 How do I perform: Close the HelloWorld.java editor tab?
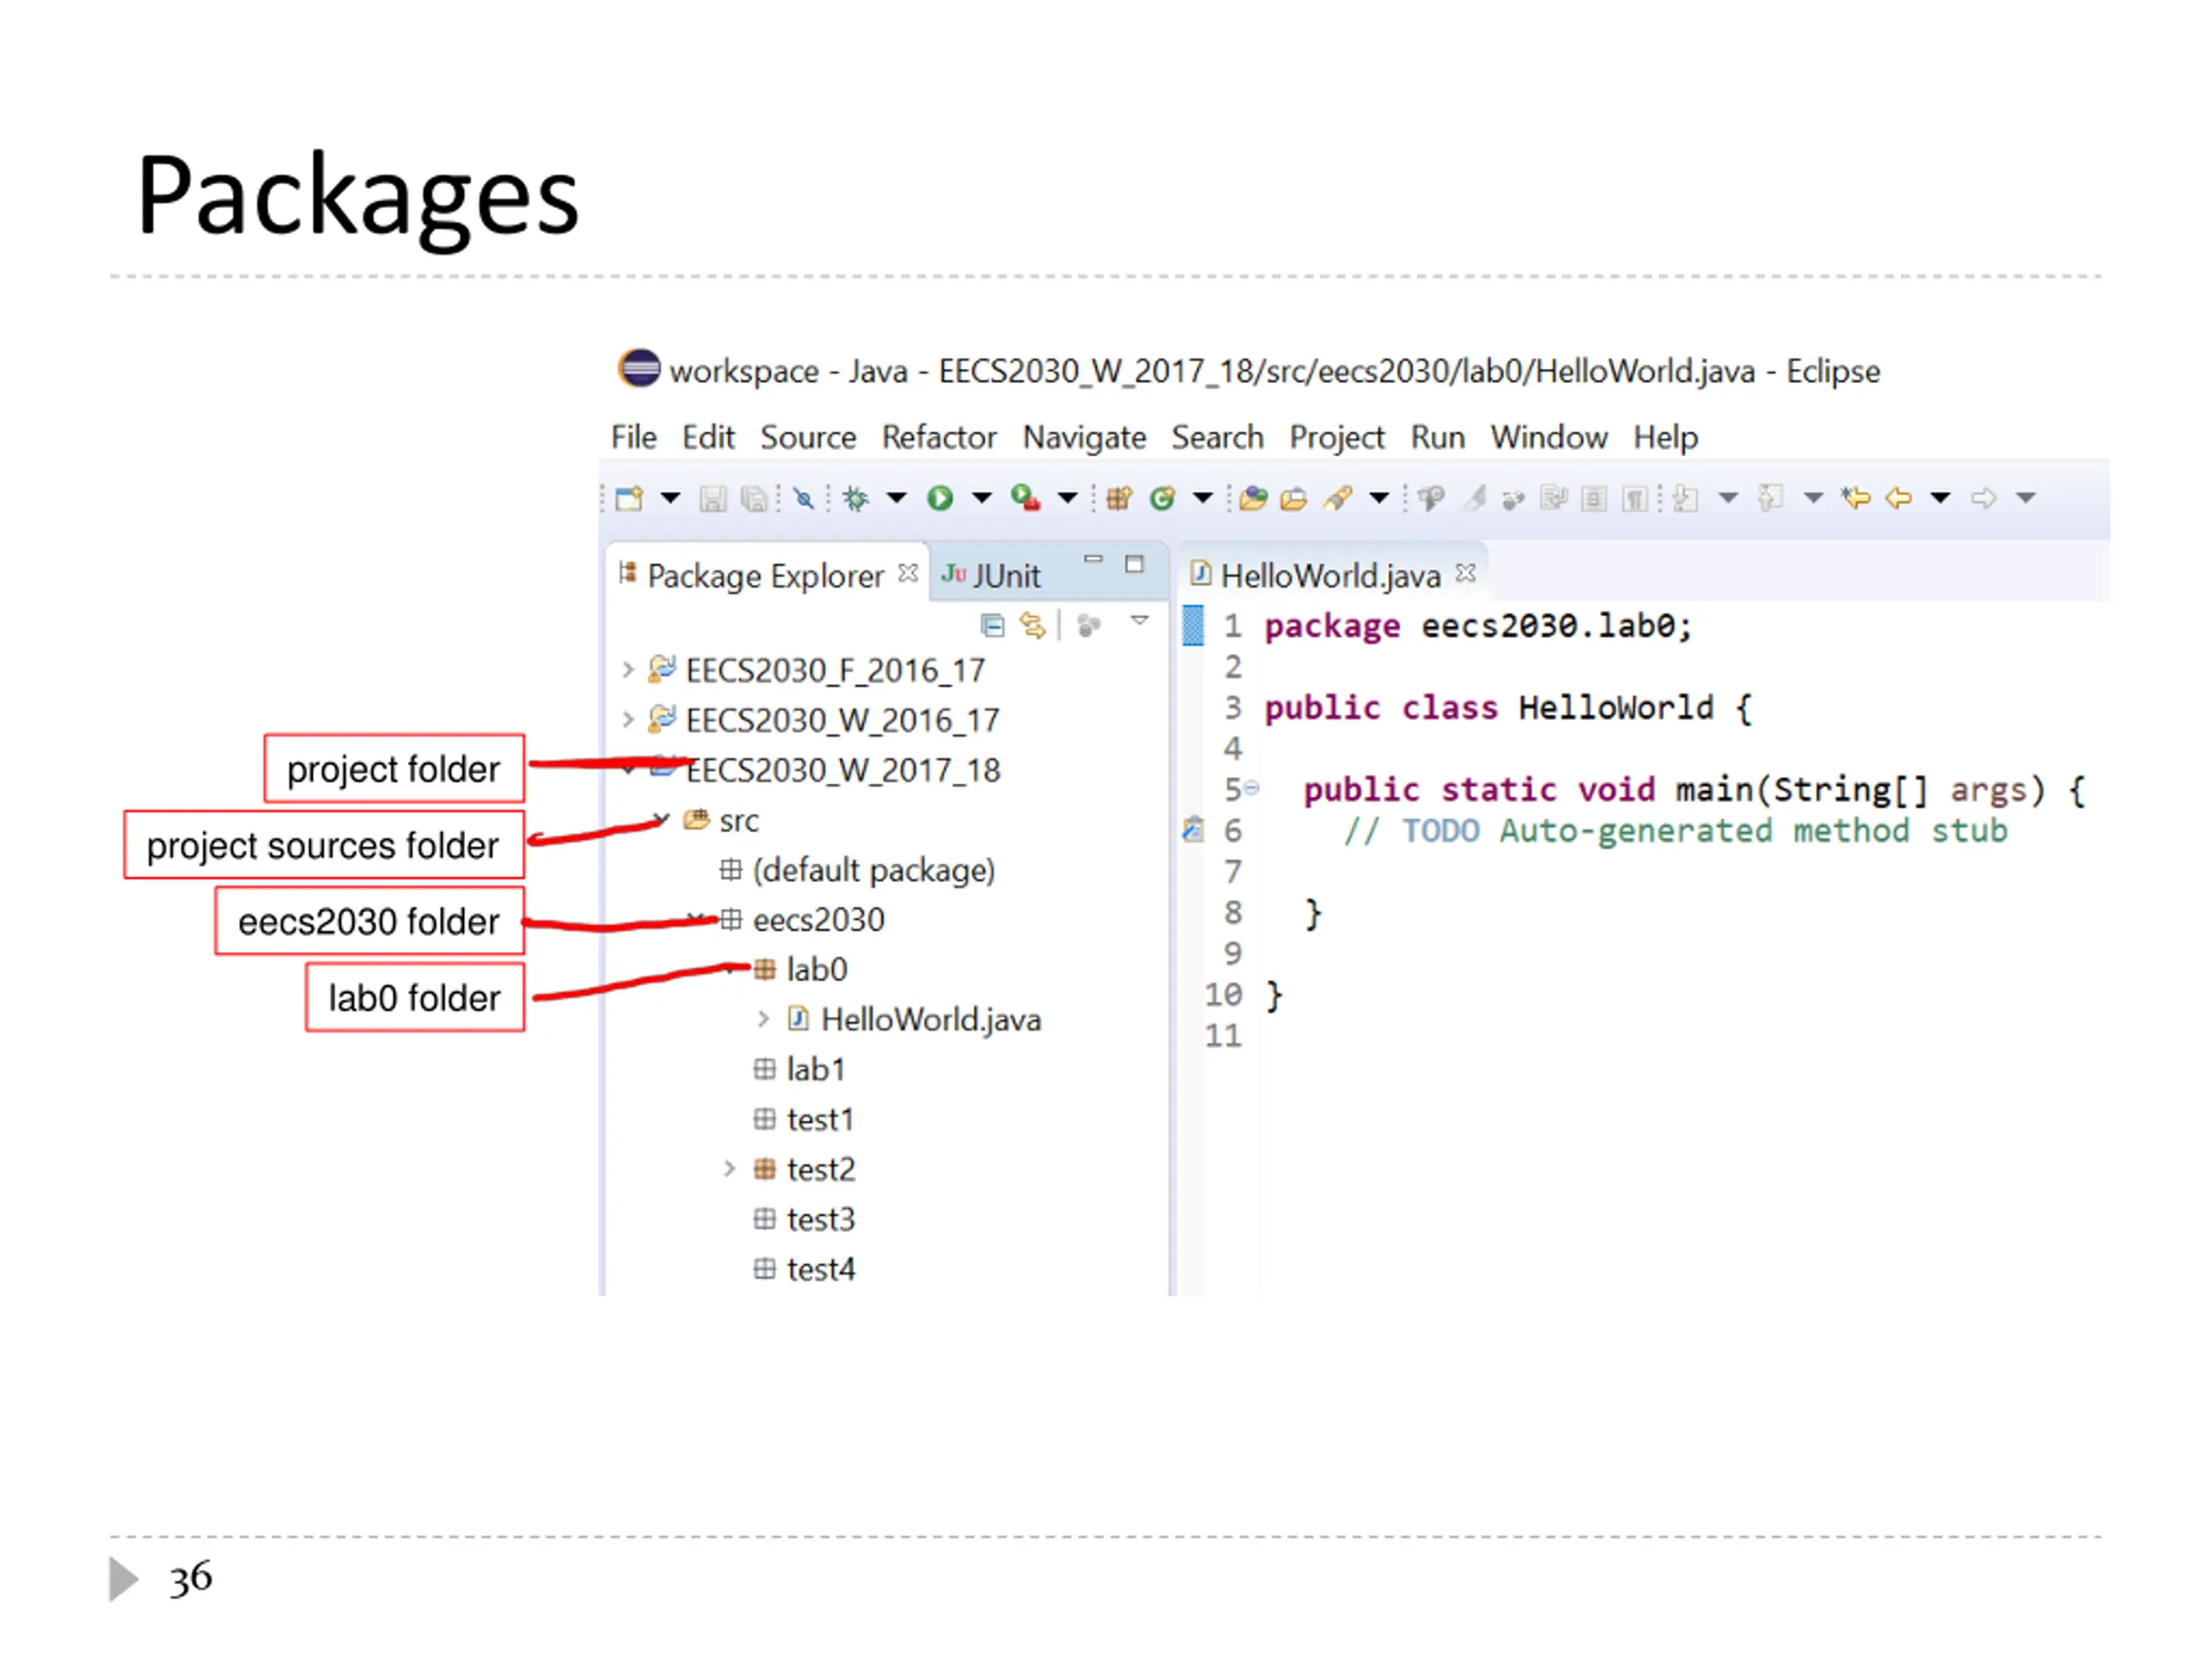[x=1465, y=573]
